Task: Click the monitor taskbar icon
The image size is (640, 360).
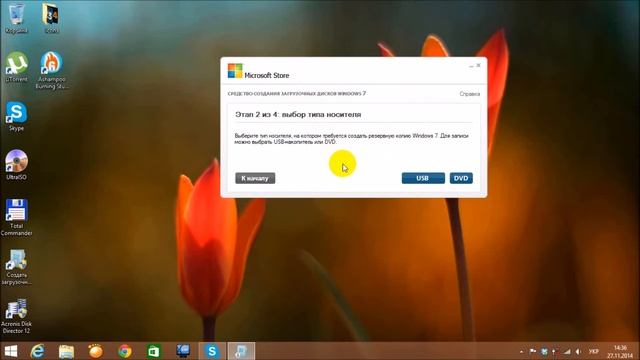Action: [183, 351]
